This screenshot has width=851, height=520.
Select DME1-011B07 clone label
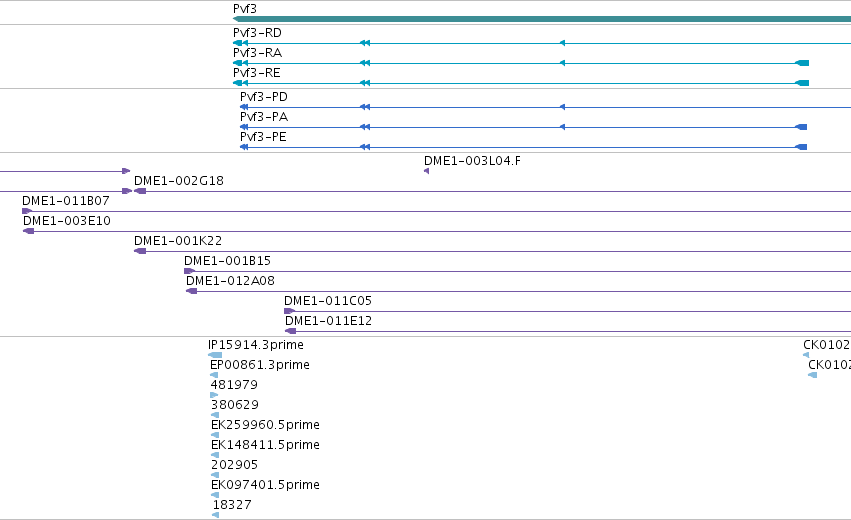coord(66,201)
